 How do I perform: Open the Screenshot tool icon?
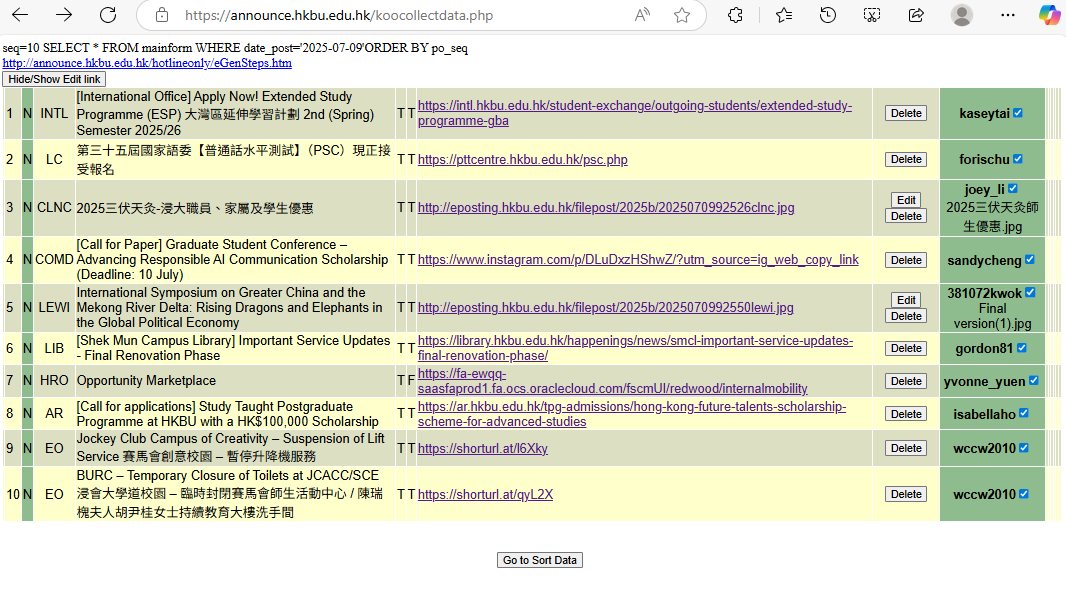click(x=872, y=15)
